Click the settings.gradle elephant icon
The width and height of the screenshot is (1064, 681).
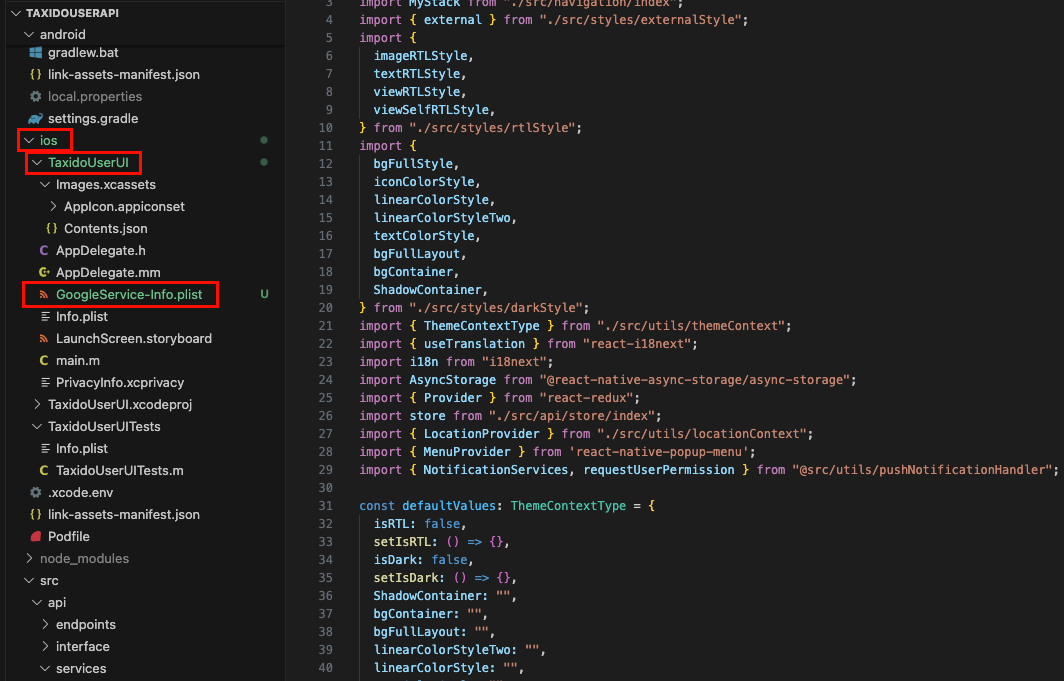(x=36, y=119)
